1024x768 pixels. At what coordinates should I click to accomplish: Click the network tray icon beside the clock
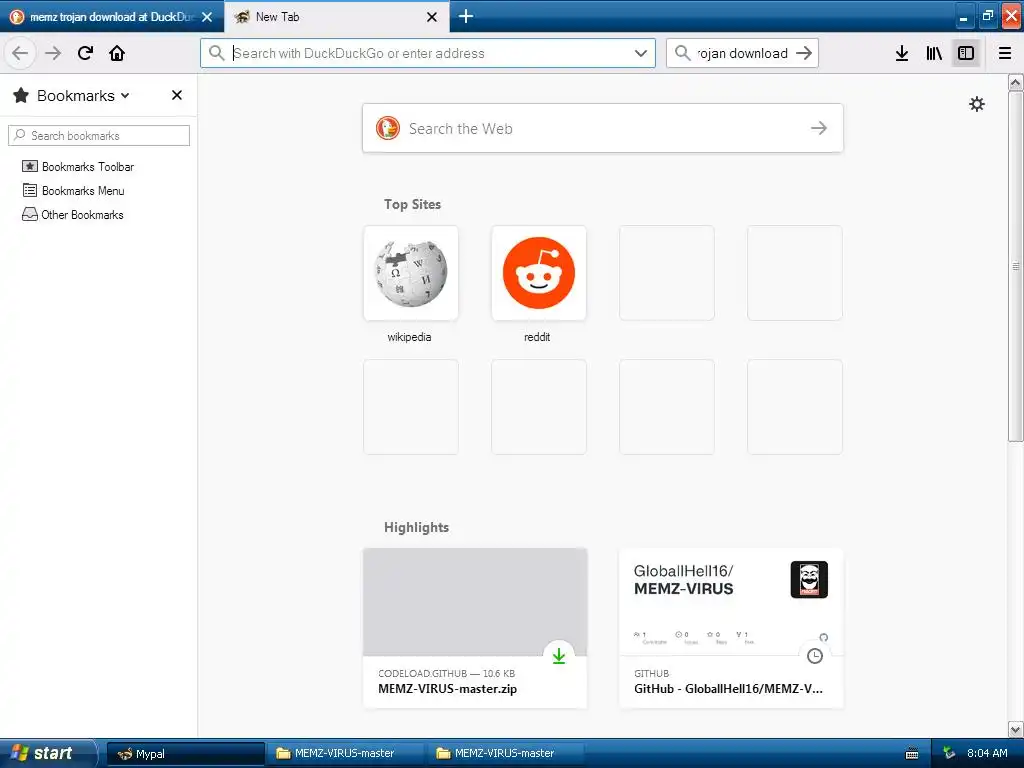pos(949,753)
